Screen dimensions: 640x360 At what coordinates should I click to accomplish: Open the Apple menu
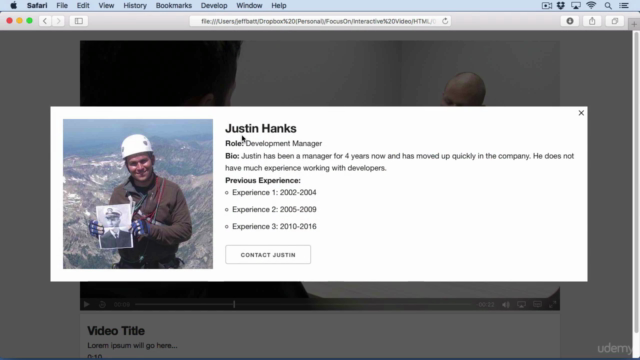click(x=13, y=5)
